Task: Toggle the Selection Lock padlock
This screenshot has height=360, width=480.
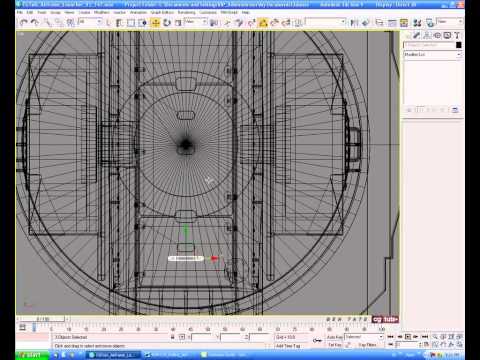Action: click(x=172, y=337)
